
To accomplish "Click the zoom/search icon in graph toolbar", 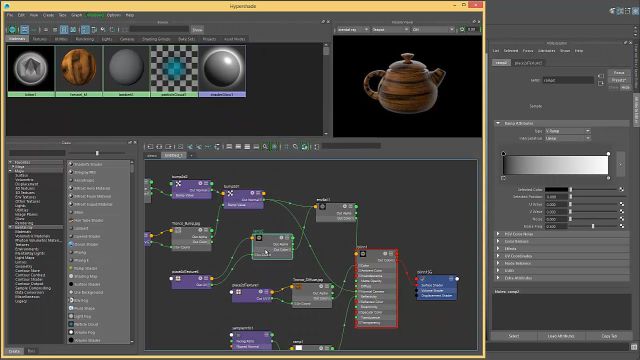I will [x=265, y=147].
